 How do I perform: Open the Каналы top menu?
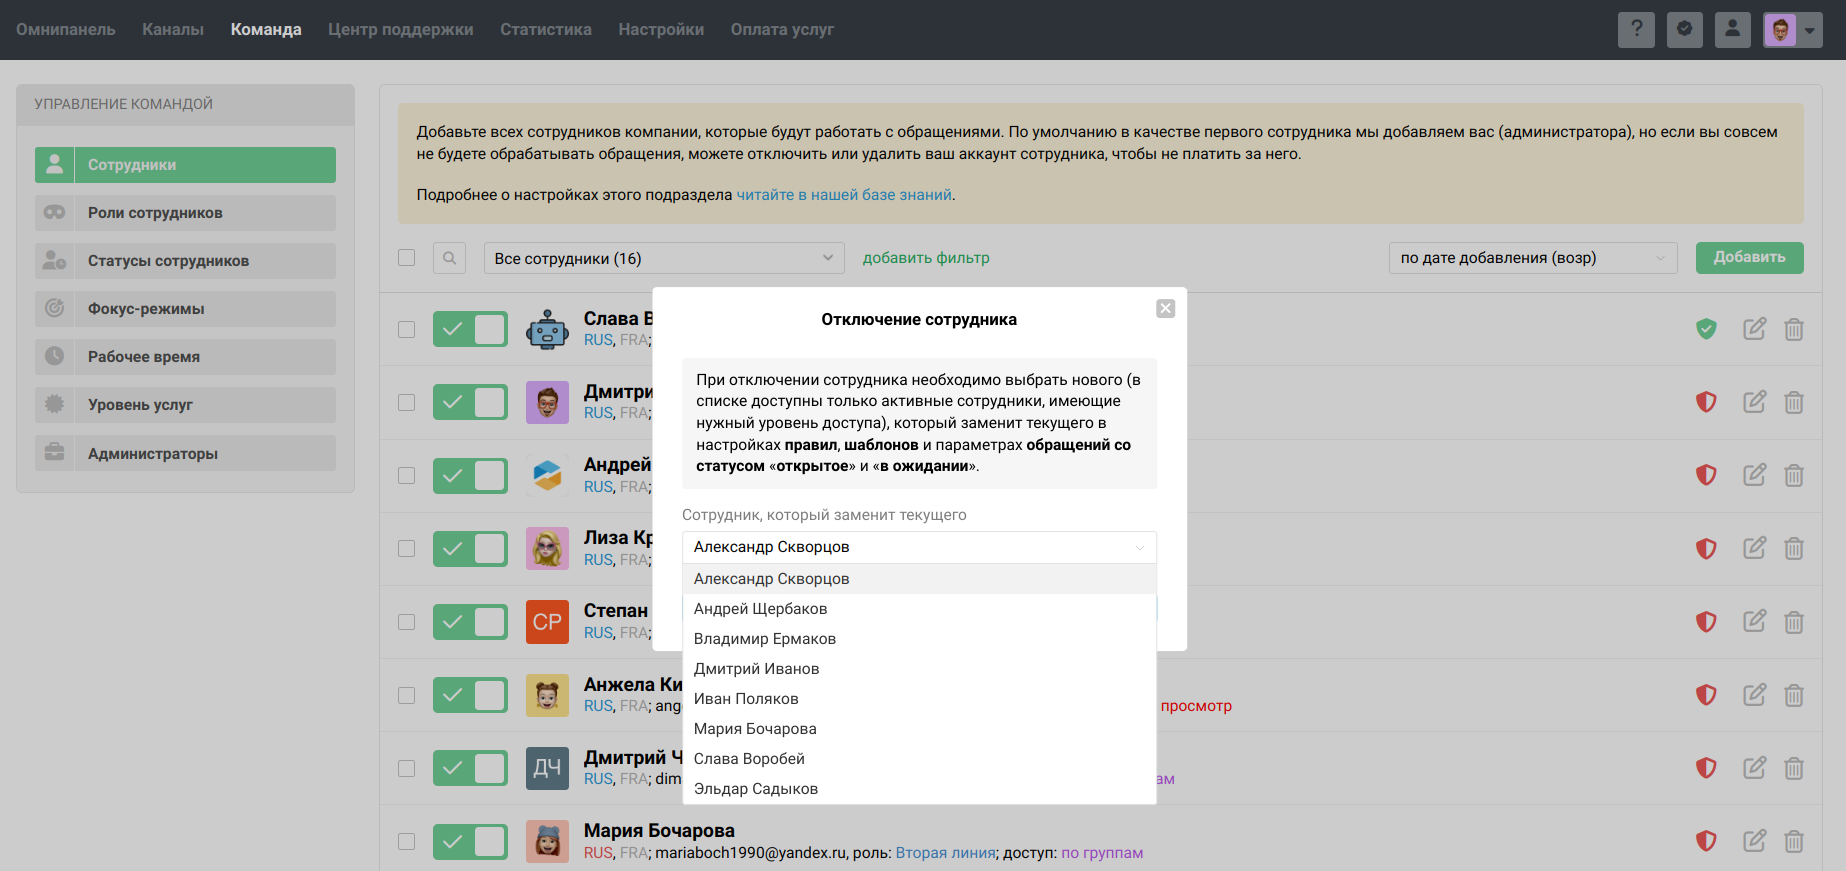tap(173, 29)
